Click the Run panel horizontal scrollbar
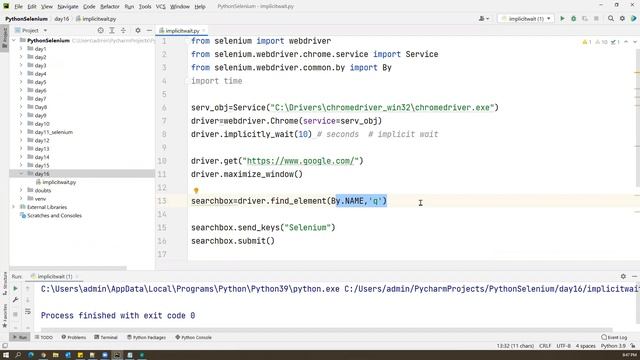Image resolution: width=640 pixels, height=360 pixels. (327, 330)
